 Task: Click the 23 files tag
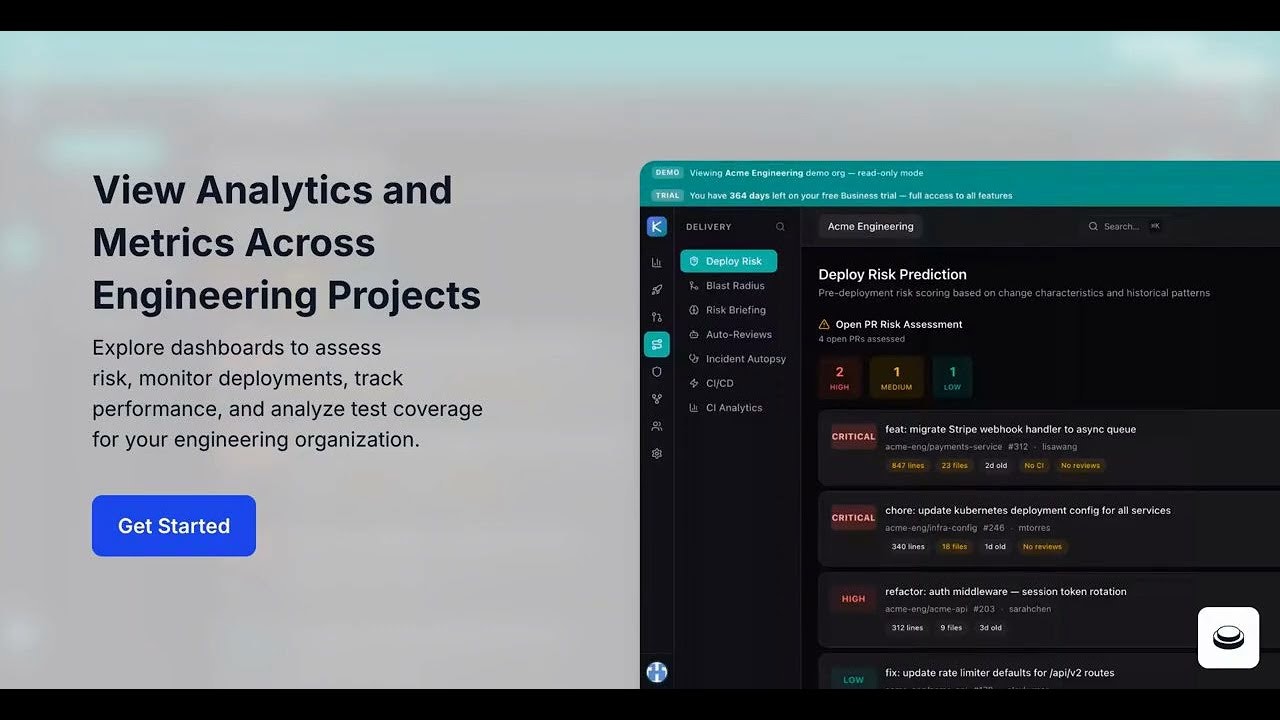click(x=954, y=466)
